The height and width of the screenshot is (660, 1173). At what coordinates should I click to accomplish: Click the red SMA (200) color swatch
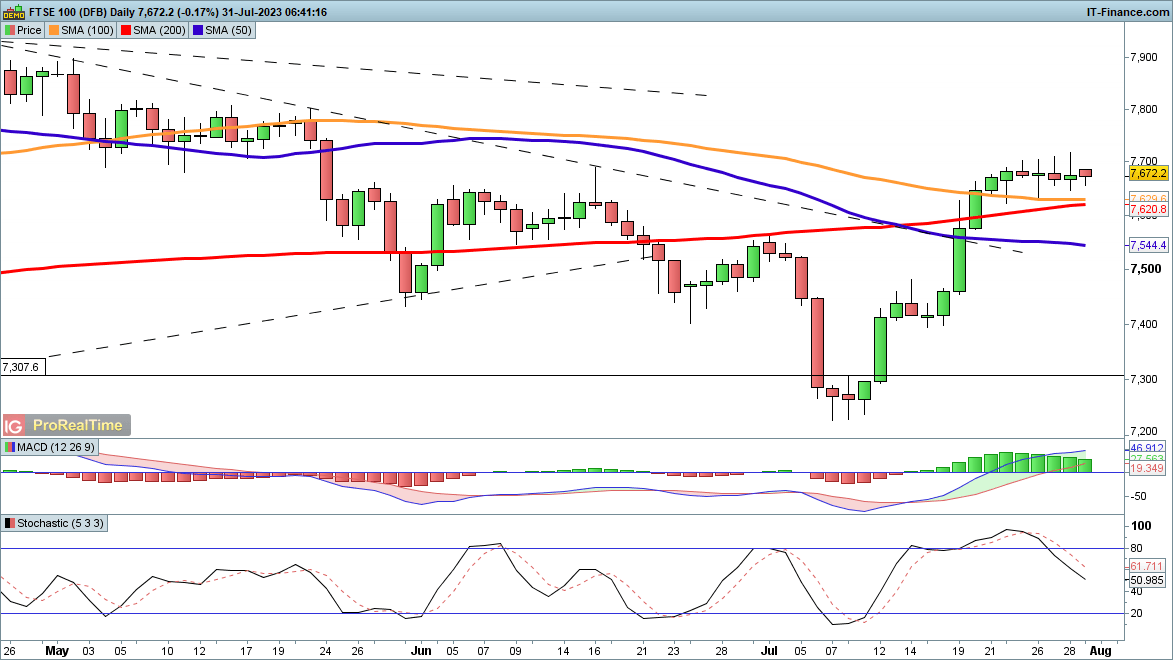(126, 30)
